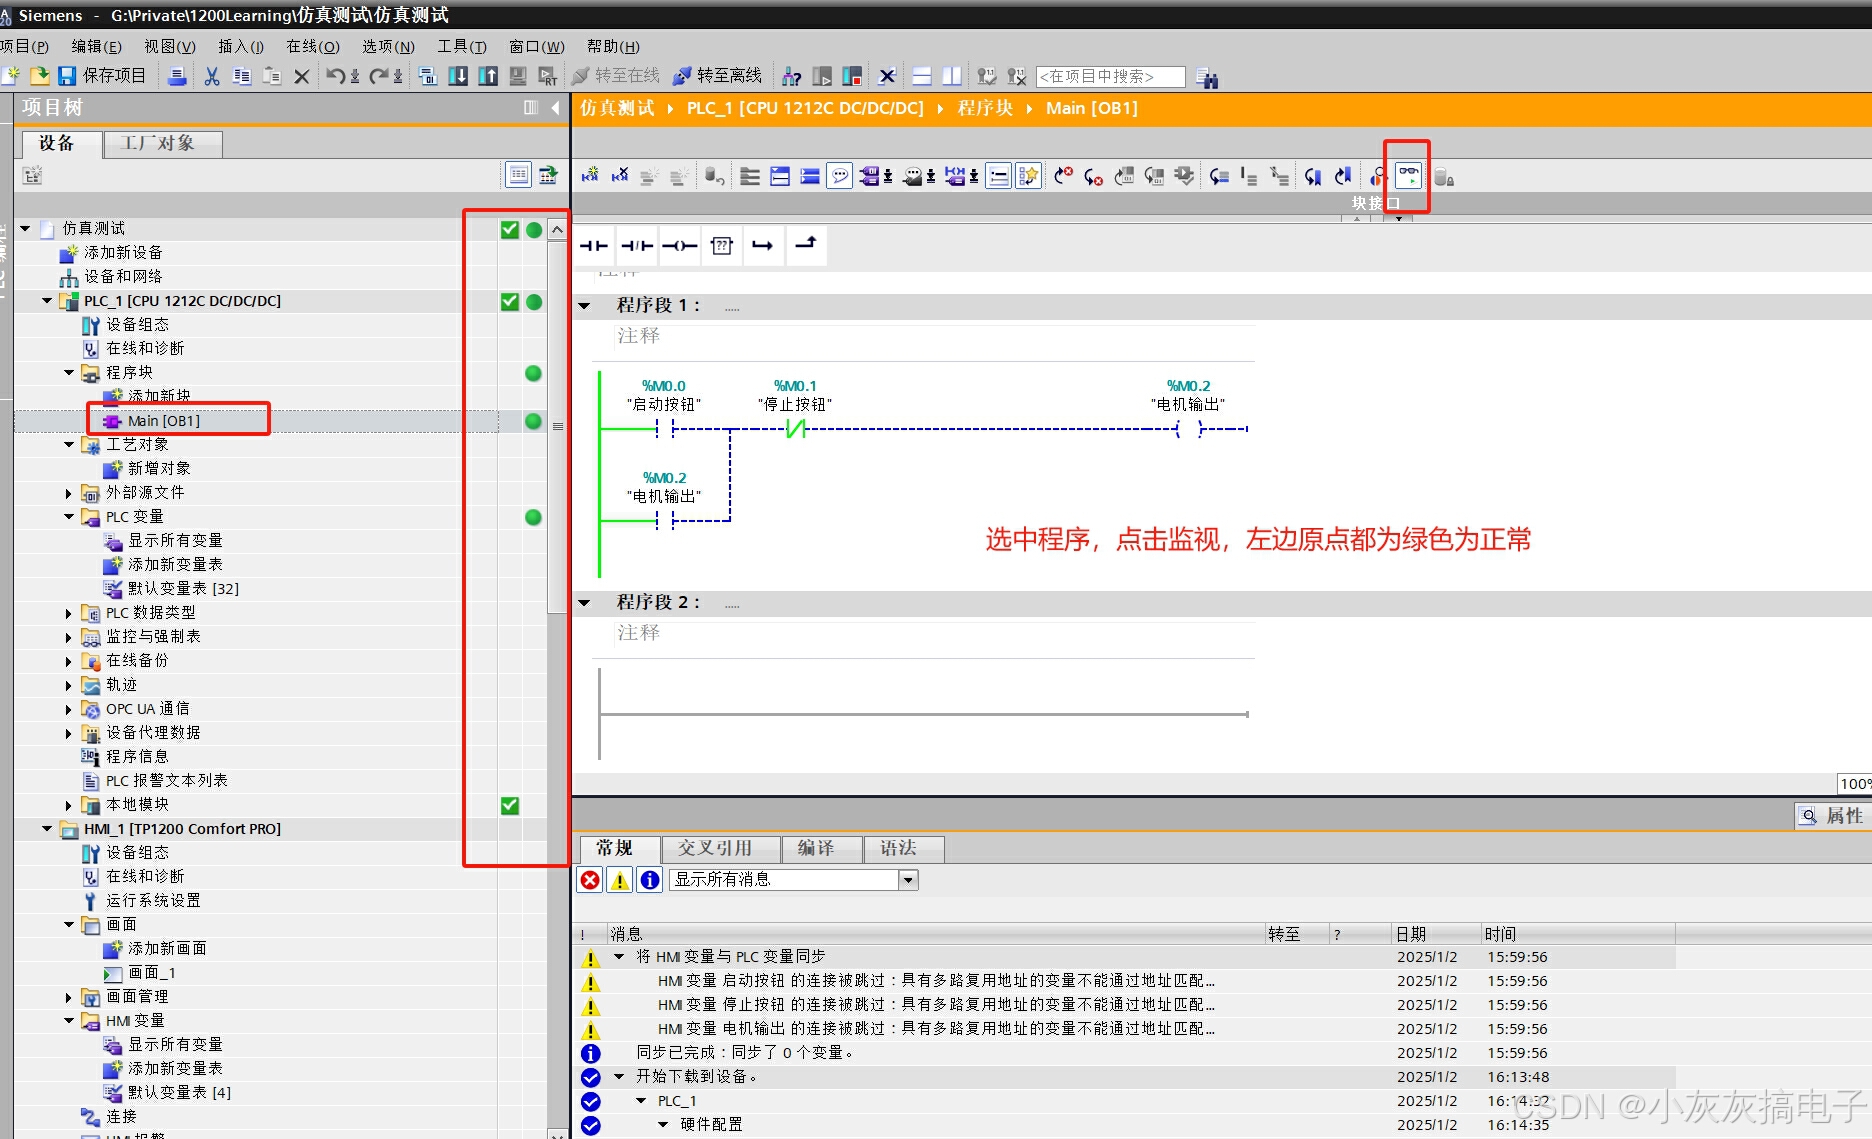Open the 编辑(E) menu
This screenshot has width=1872, height=1139.
tap(96, 46)
